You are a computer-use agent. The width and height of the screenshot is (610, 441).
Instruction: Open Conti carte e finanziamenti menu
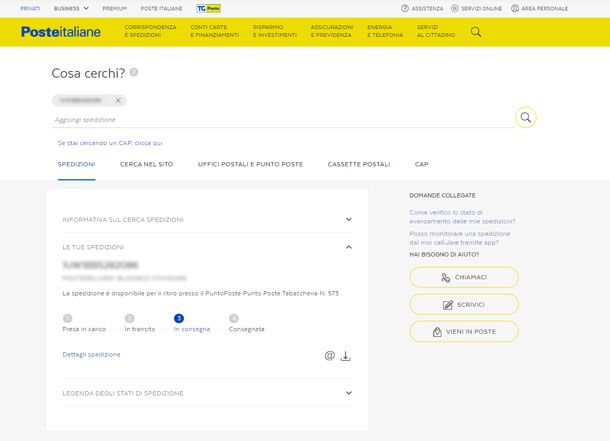[x=215, y=31]
